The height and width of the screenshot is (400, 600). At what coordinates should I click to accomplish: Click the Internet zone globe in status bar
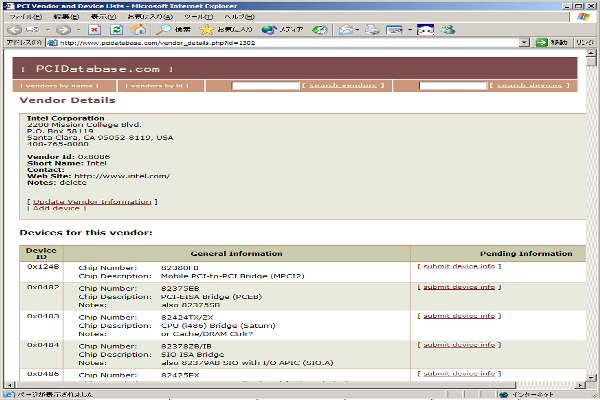point(504,395)
